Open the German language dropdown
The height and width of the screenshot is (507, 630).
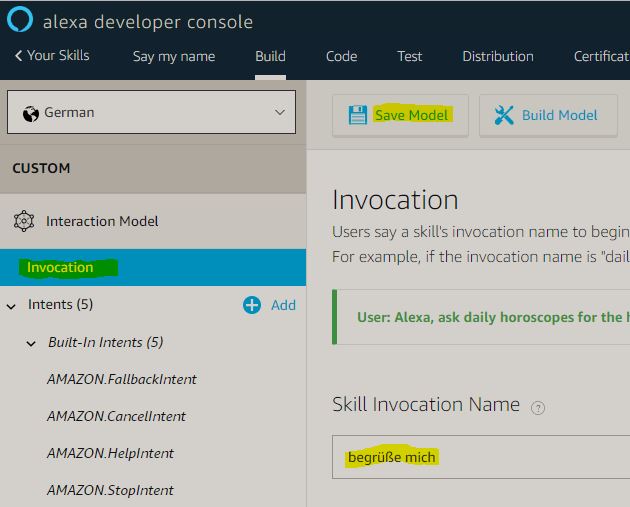coord(151,112)
